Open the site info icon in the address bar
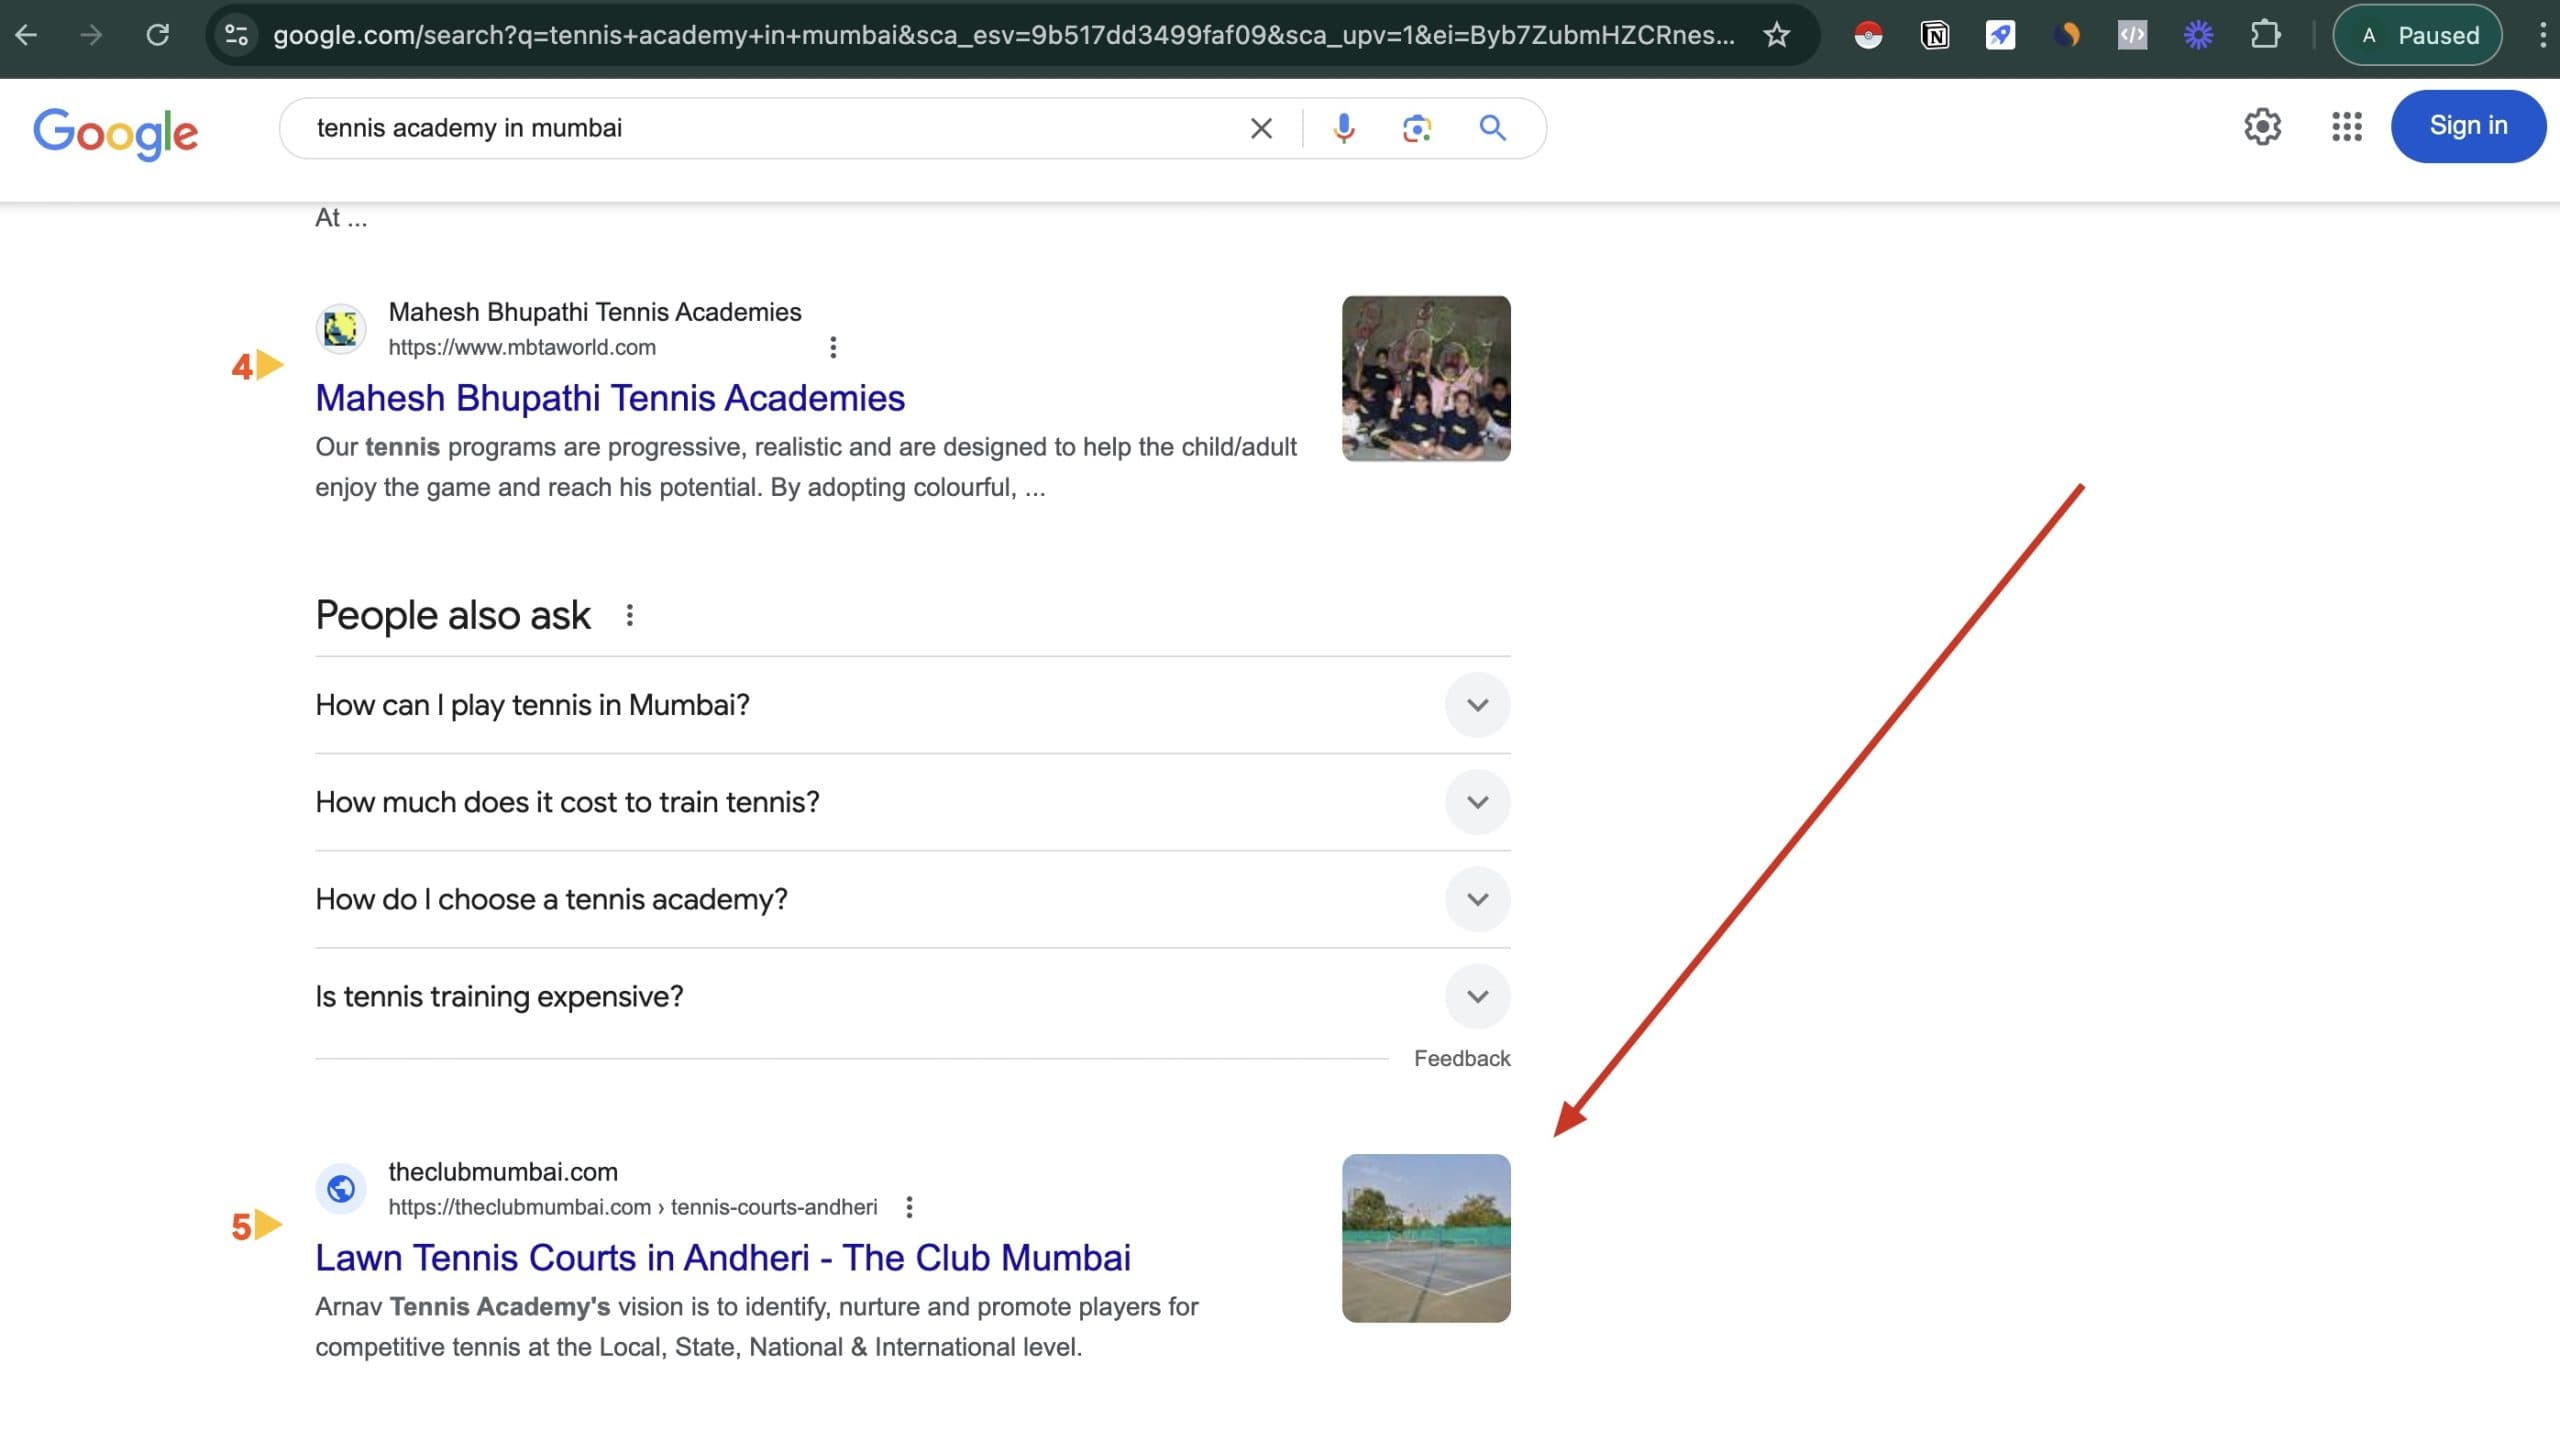Screen dimensions: 2560x1430 [237, 35]
